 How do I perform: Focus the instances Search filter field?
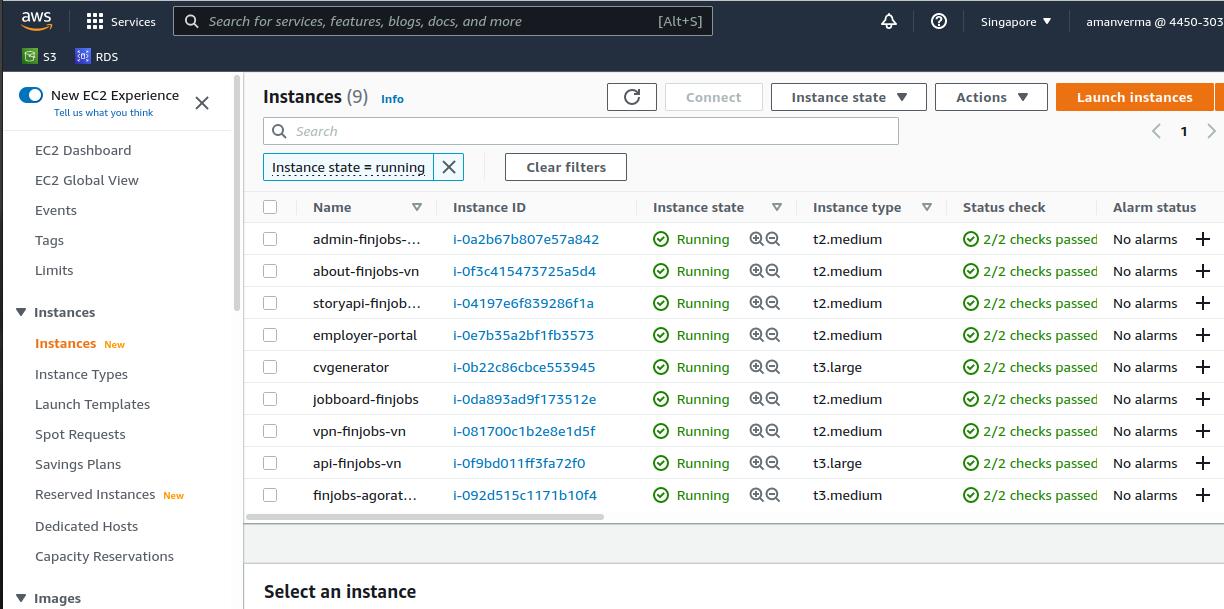[x=581, y=131]
